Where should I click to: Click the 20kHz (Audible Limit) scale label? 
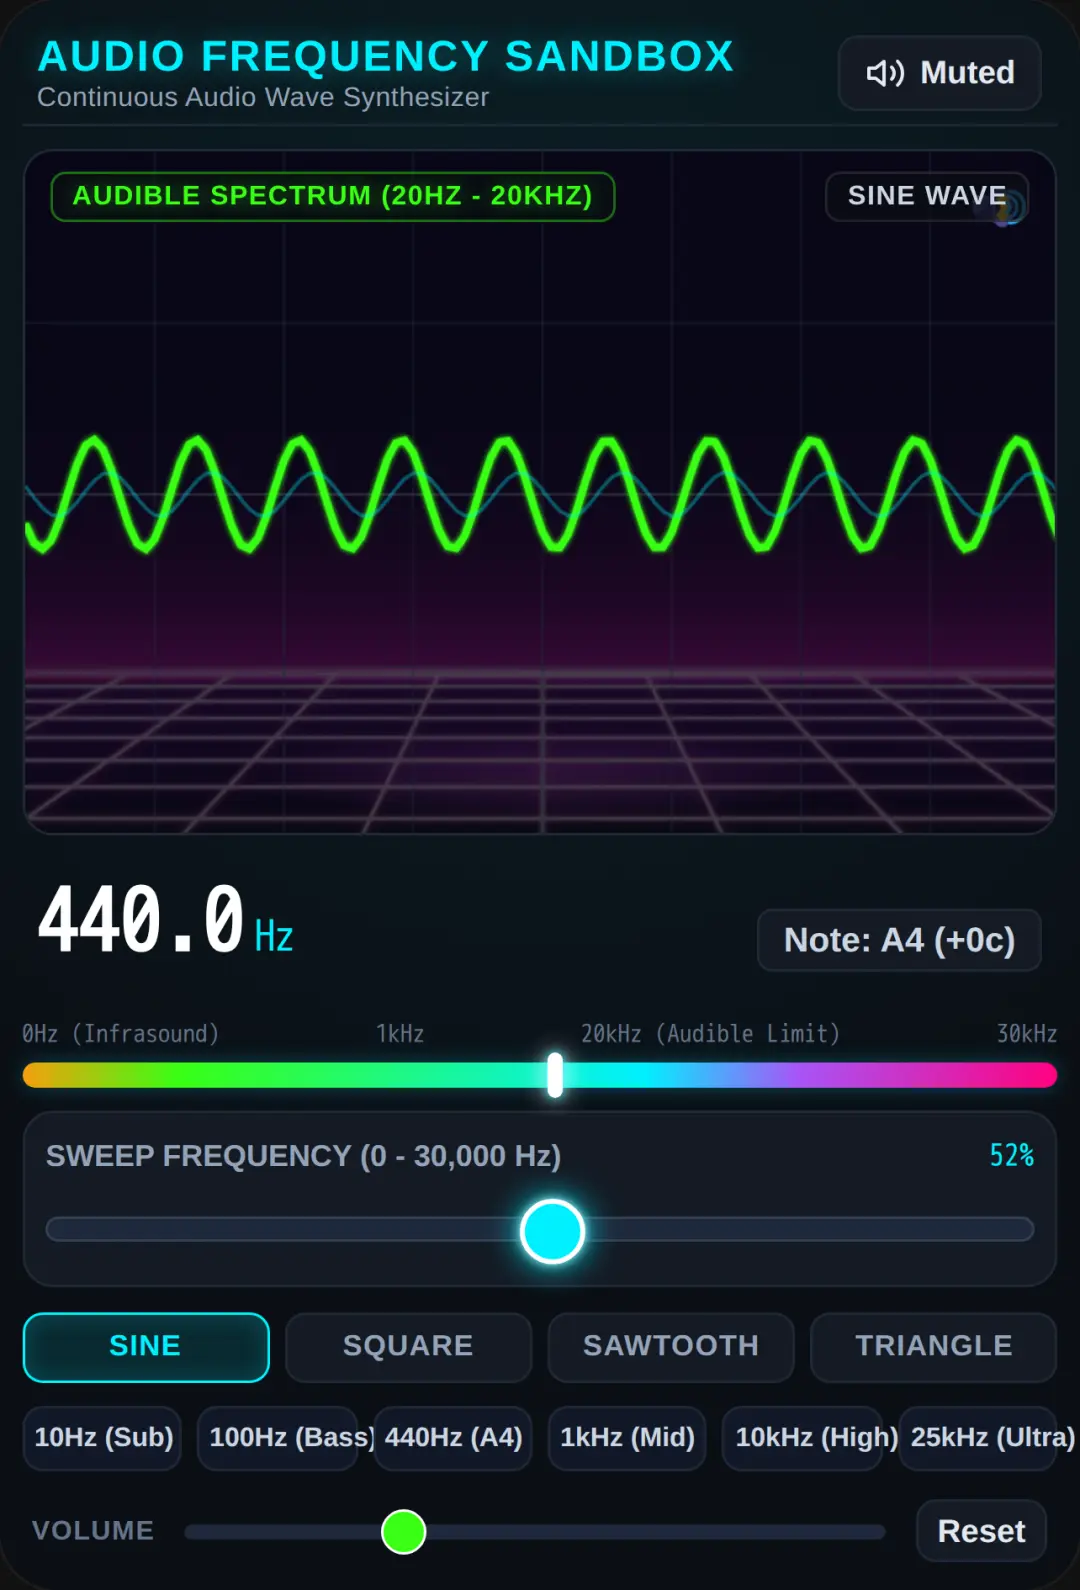coord(710,1034)
